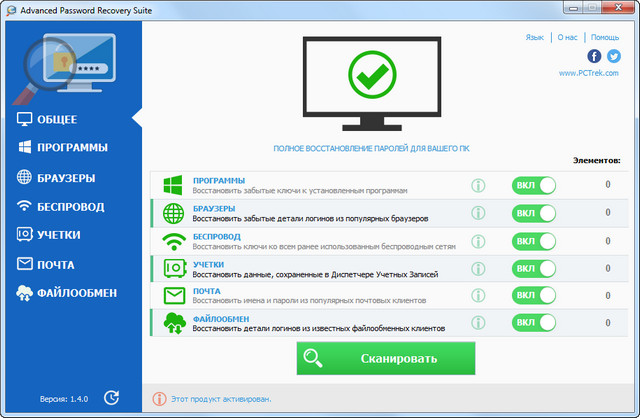This screenshot has height=418, width=640.
Task: Toggle the ФАЙЛООБМЕН ВКЛ switch
Action: 534,322
